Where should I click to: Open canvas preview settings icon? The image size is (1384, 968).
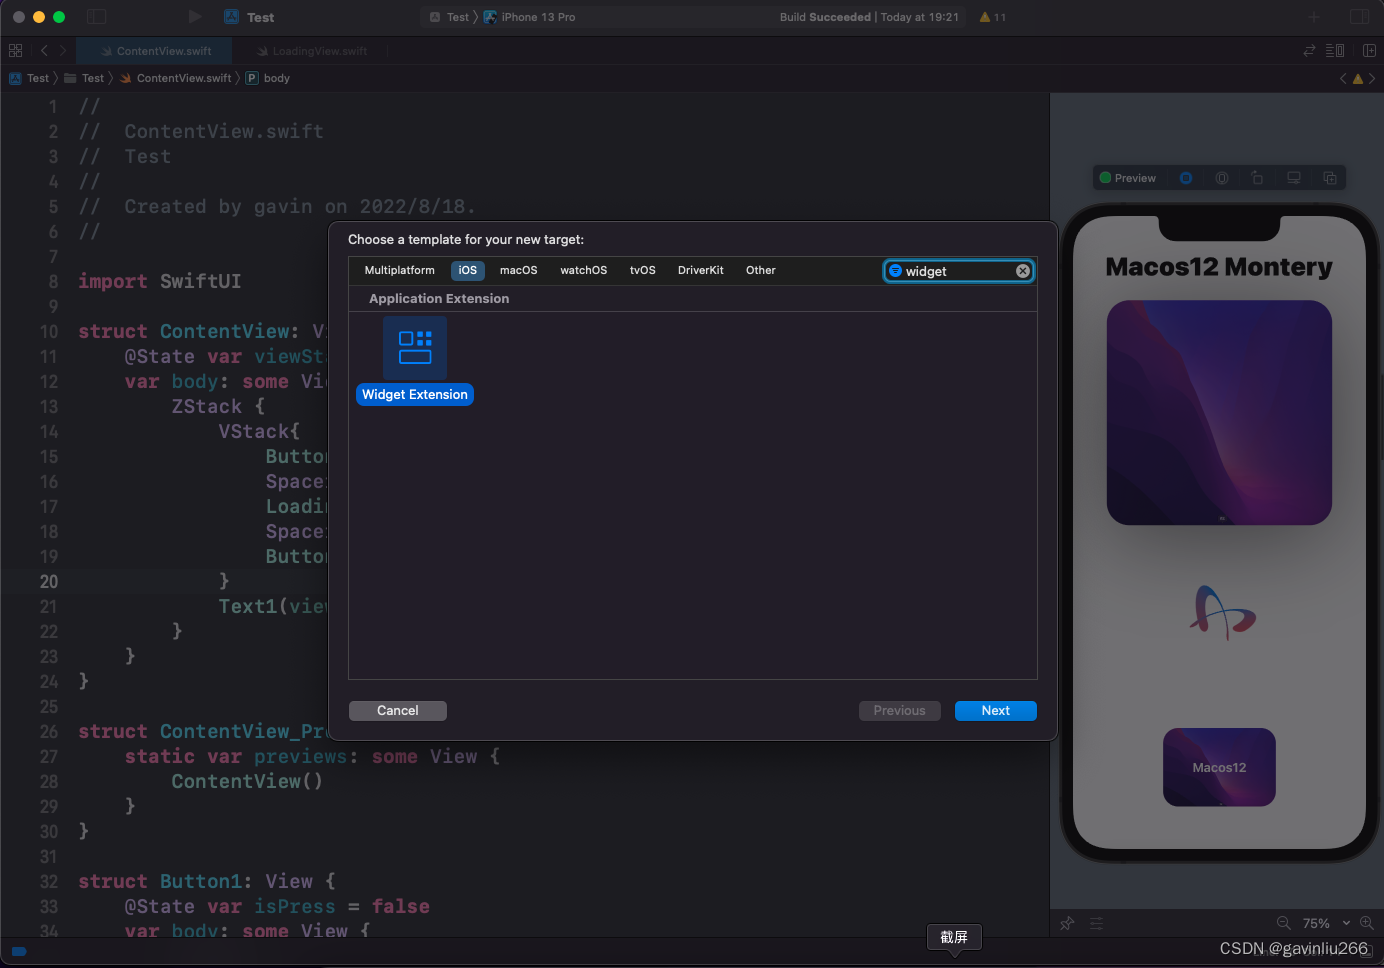click(1097, 923)
